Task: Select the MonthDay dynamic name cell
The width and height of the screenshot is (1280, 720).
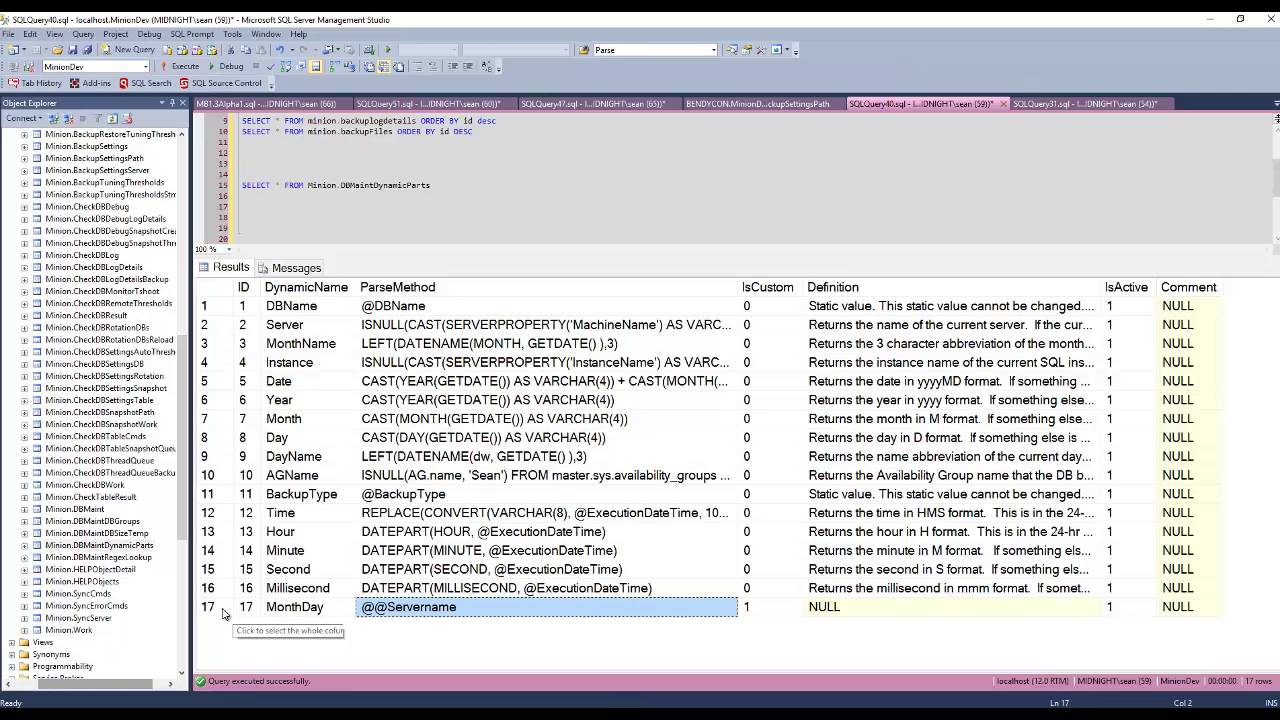Action: coord(309,607)
